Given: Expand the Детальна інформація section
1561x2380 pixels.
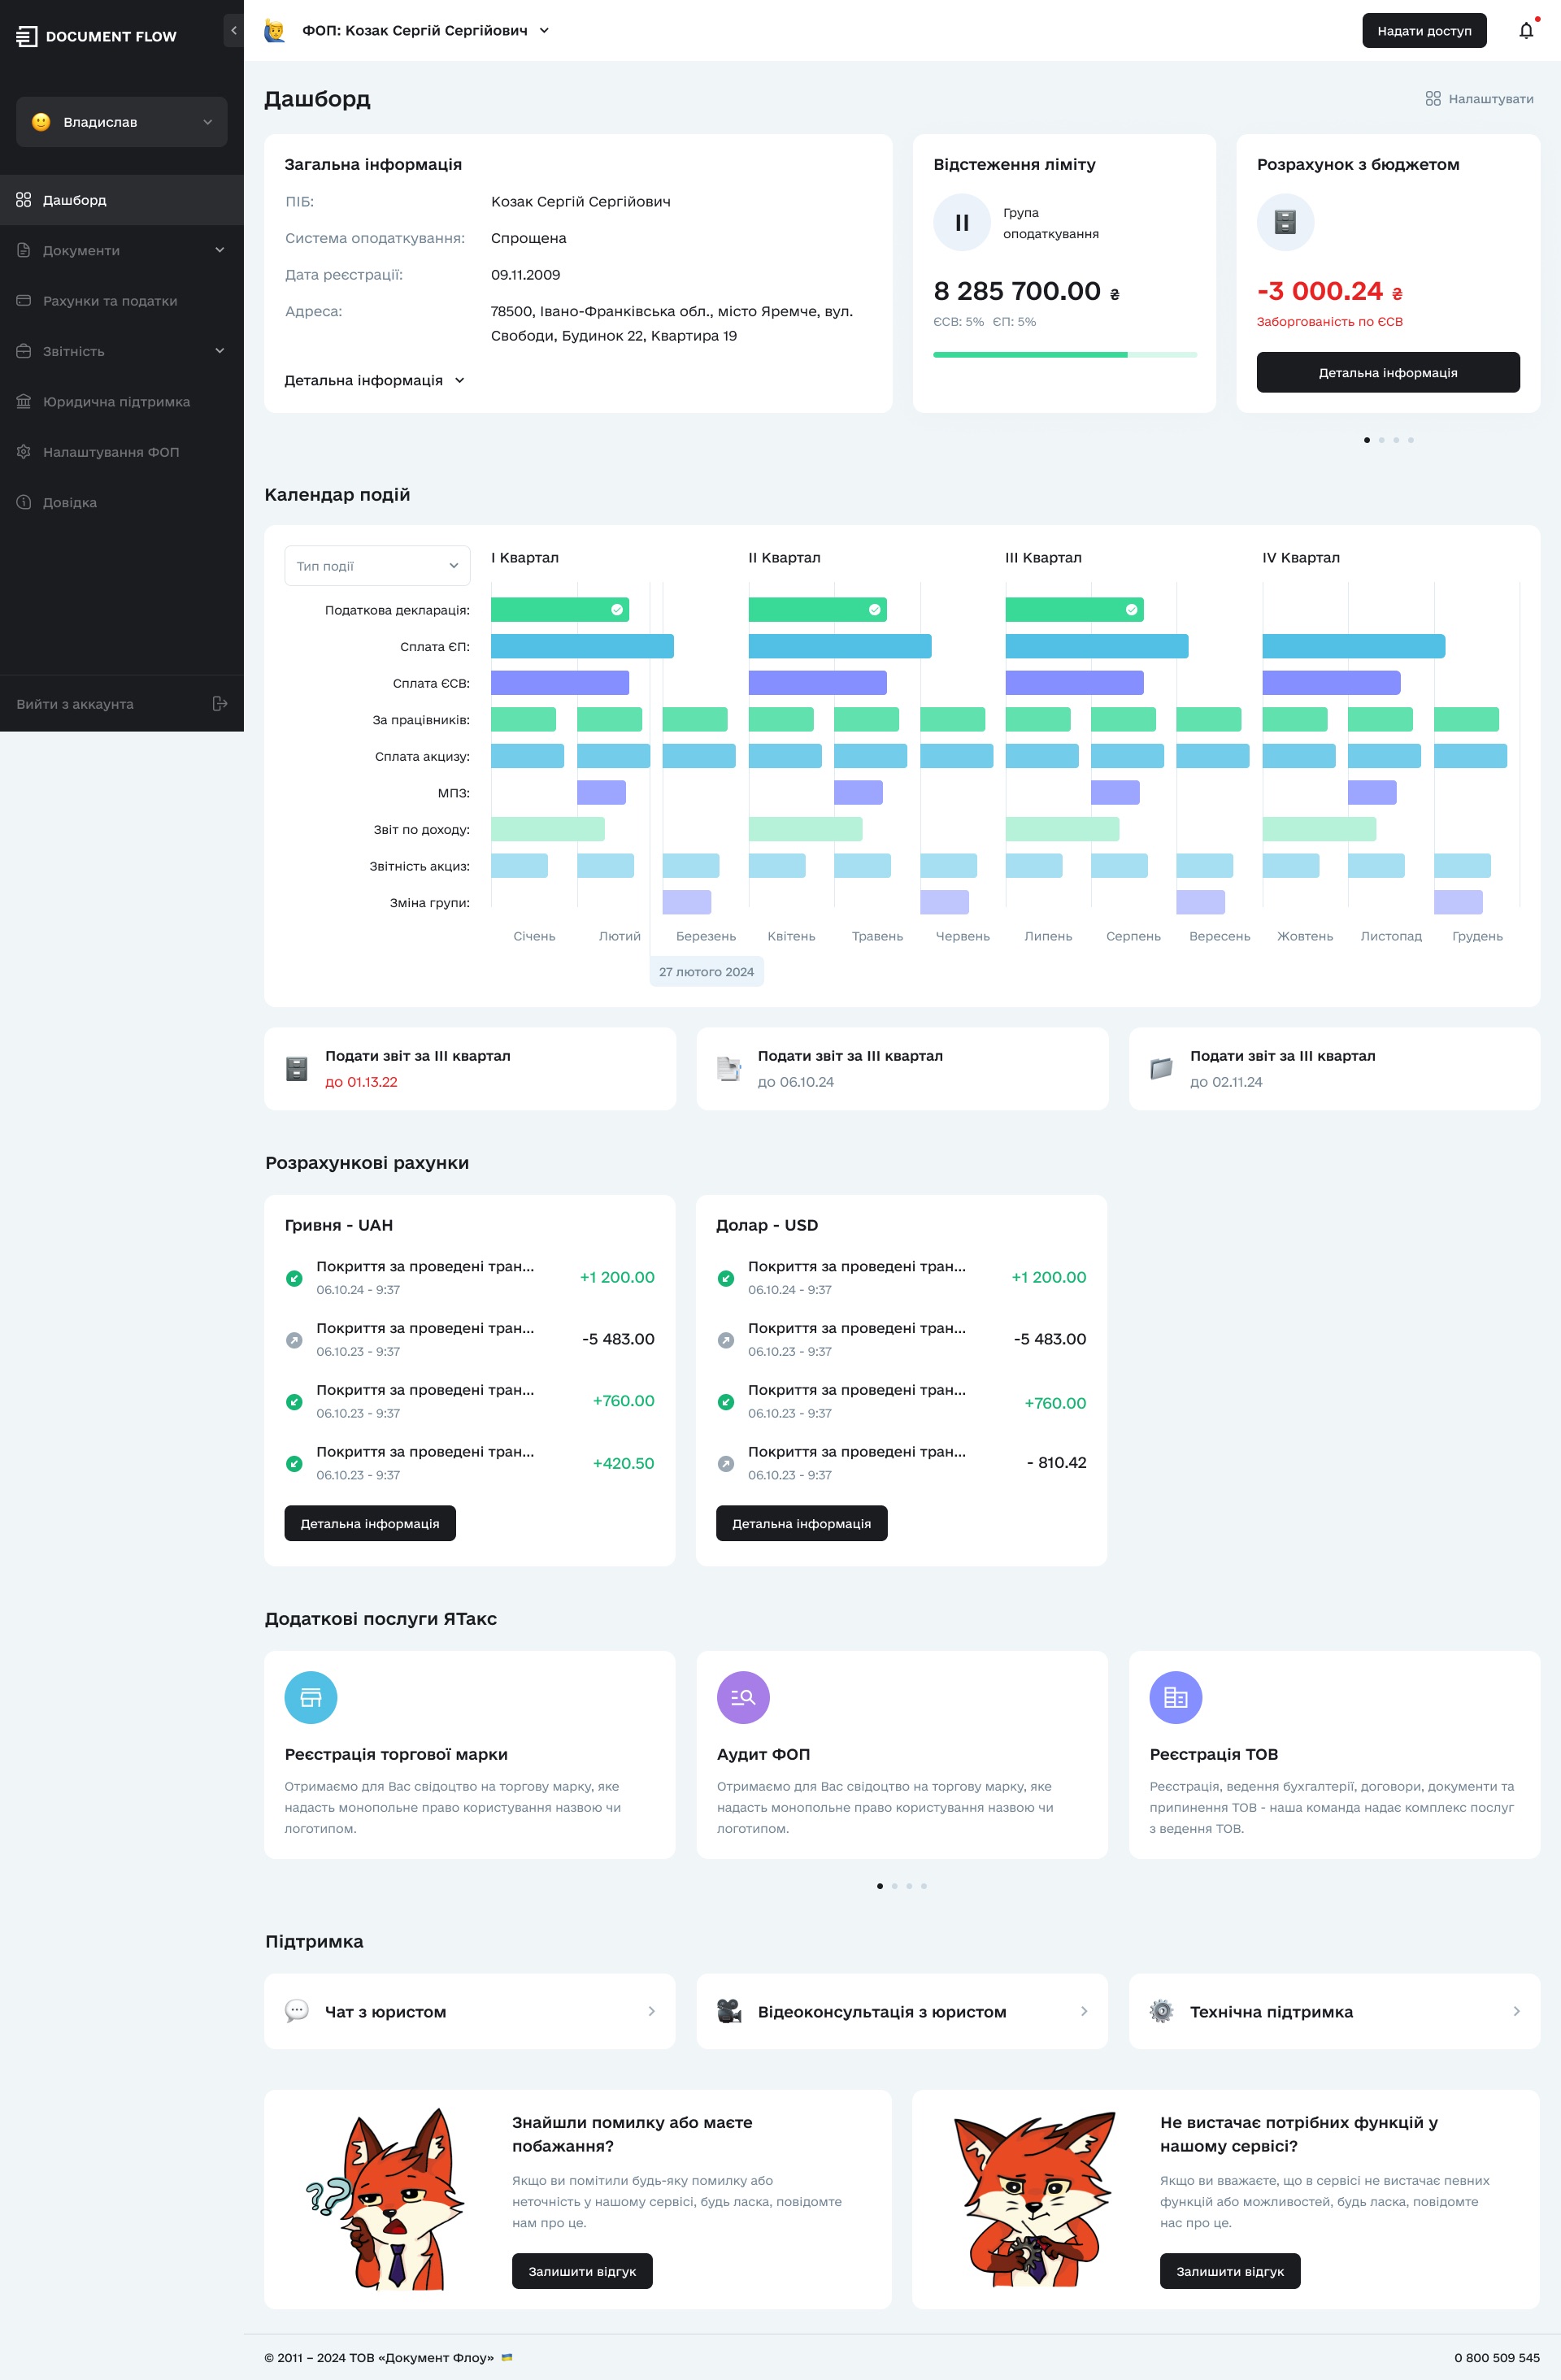Looking at the screenshot, I should click(x=371, y=381).
